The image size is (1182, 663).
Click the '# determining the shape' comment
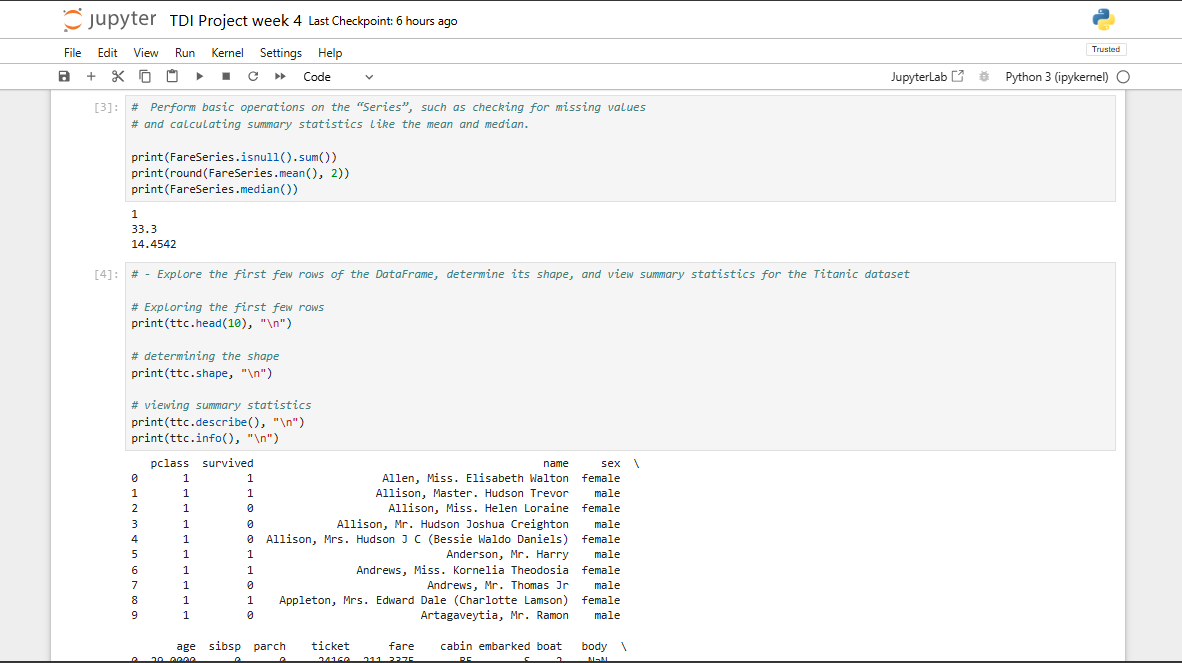pos(205,356)
